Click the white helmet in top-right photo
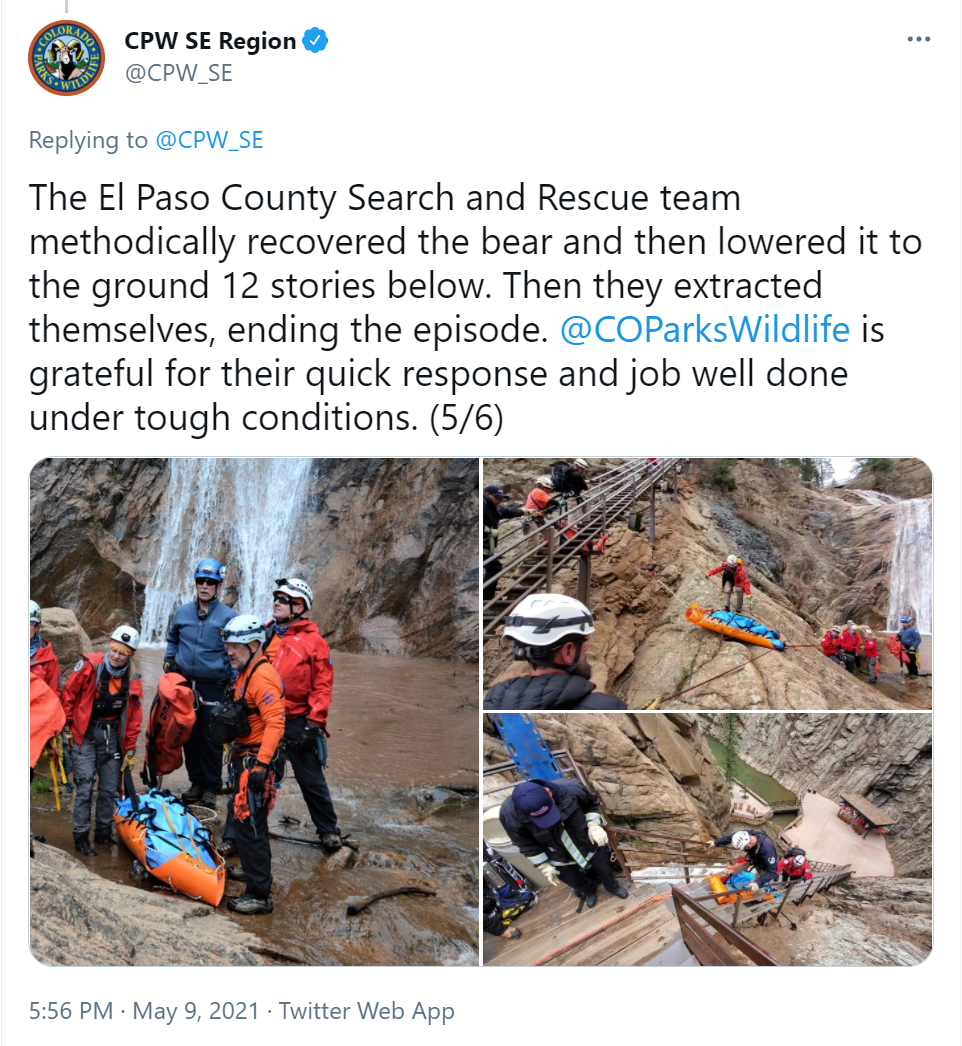The image size is (962, 1046). 549,619
